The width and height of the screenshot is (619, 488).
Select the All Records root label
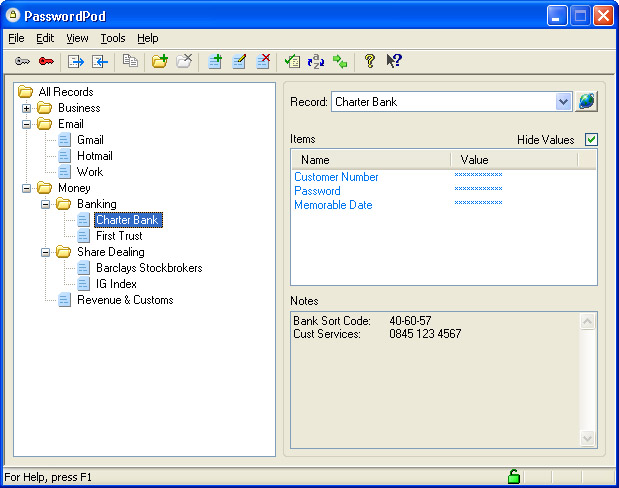click(x=66, y=92)
